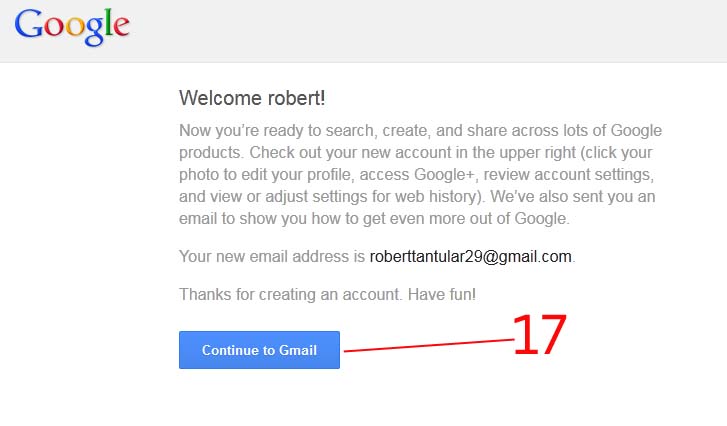
Task: Click the red number 17 annotation
Action: tap(540, 335)
